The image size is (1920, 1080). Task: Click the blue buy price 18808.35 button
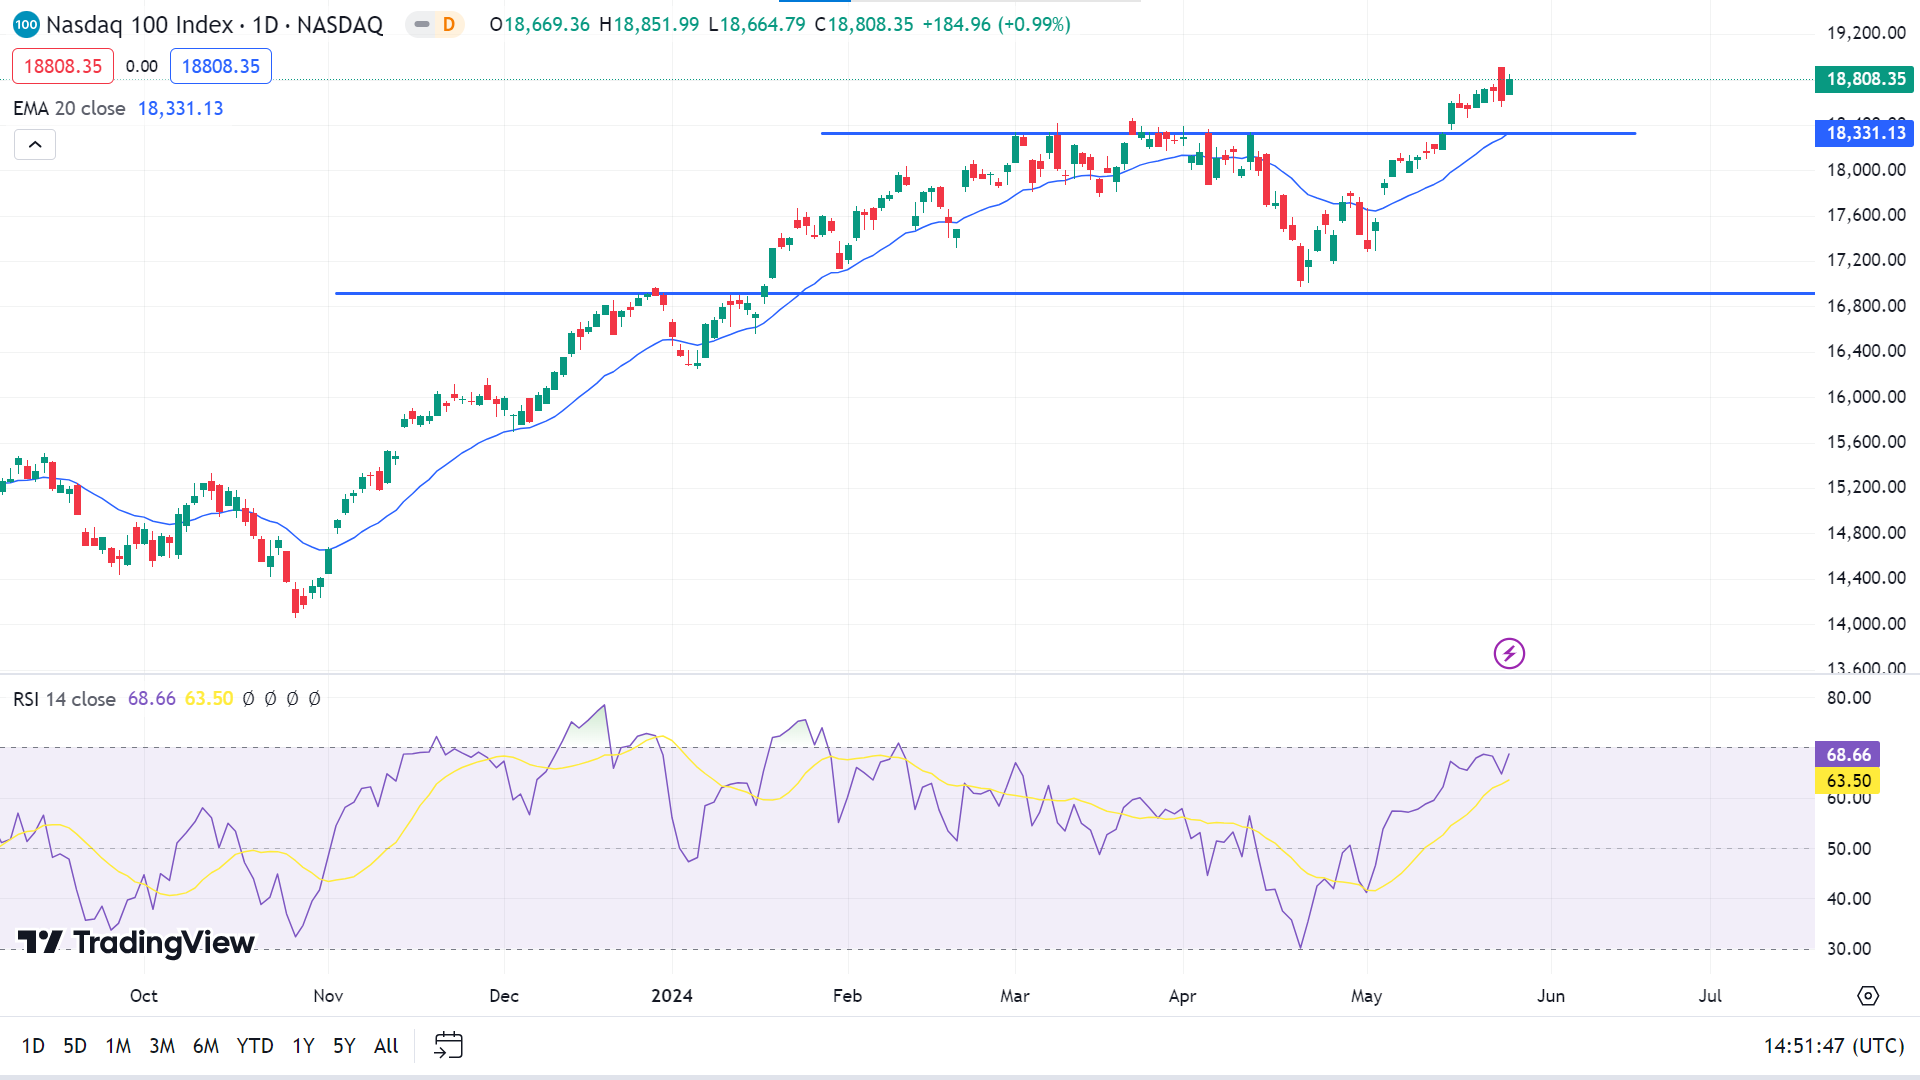click(x=221, y=66)
